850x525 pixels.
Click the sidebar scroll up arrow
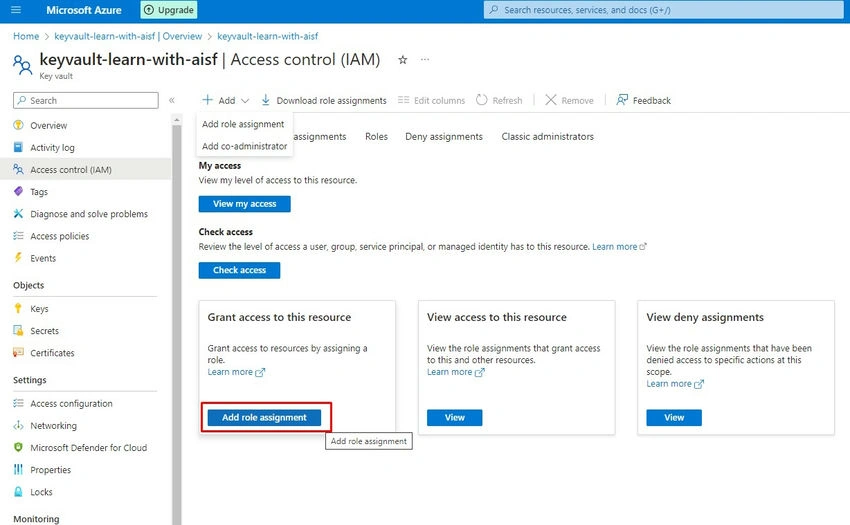click(177, 119)
